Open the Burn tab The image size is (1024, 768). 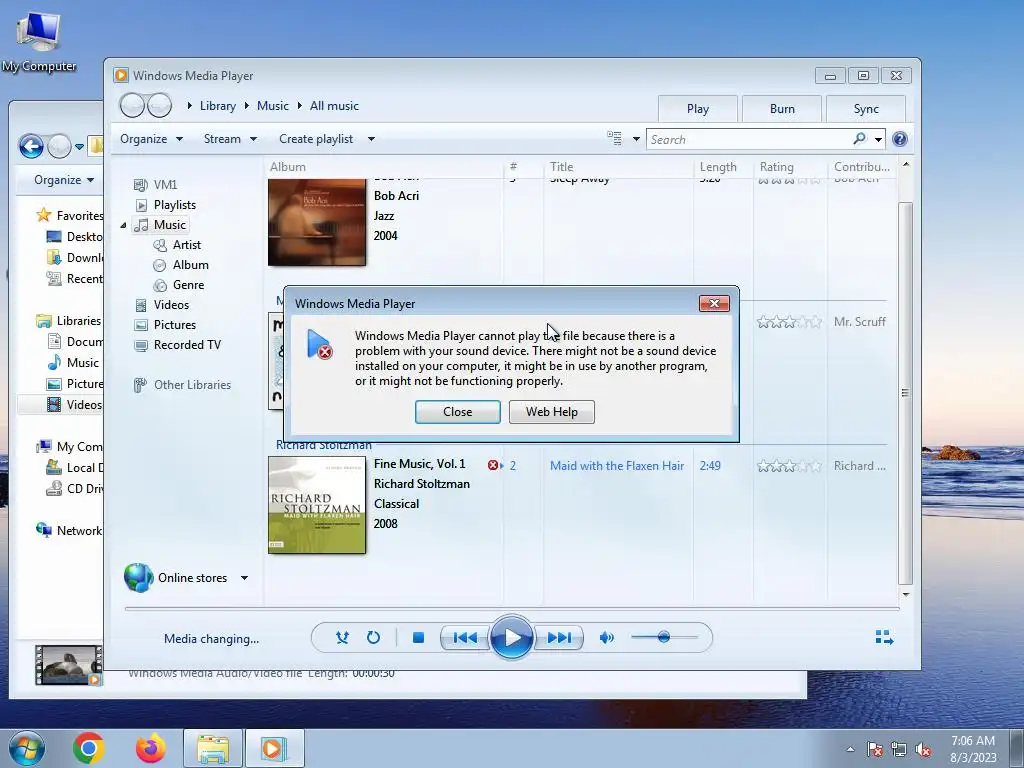tap(782, 109)
